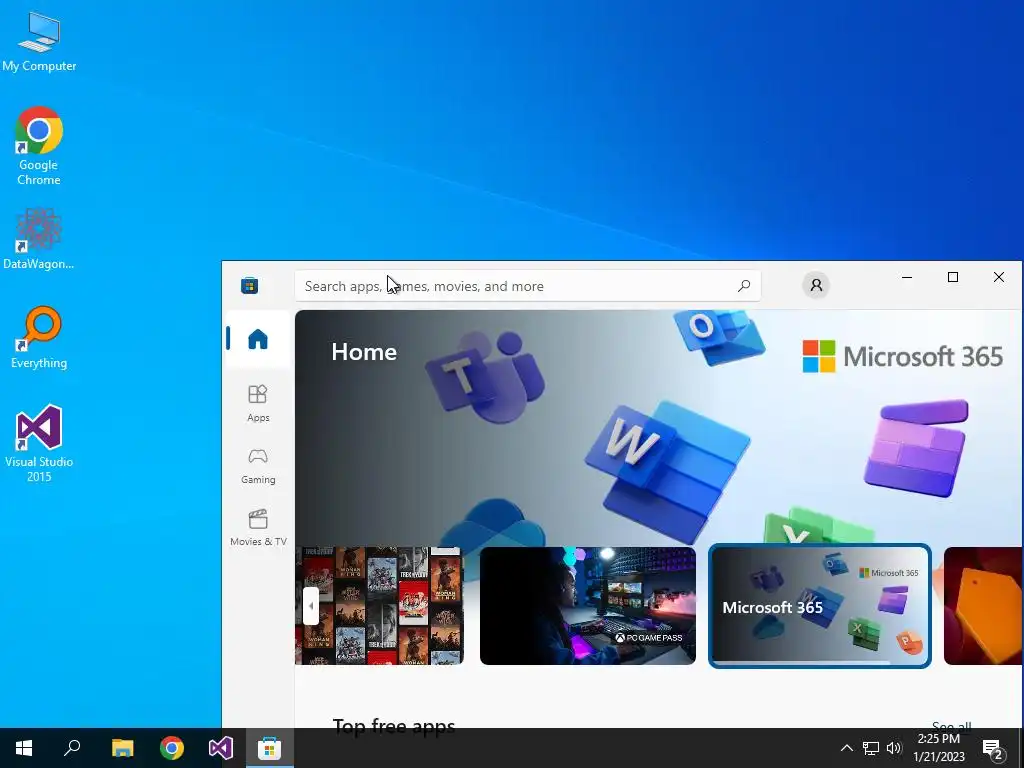The image size is (1024, 768).
Task: Show hidden system tray icons
Action: click(846, 748)
